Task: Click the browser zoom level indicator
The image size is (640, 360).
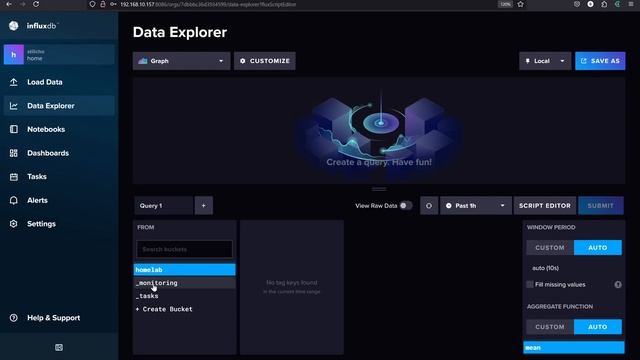Action: click(x=505, y=4)
